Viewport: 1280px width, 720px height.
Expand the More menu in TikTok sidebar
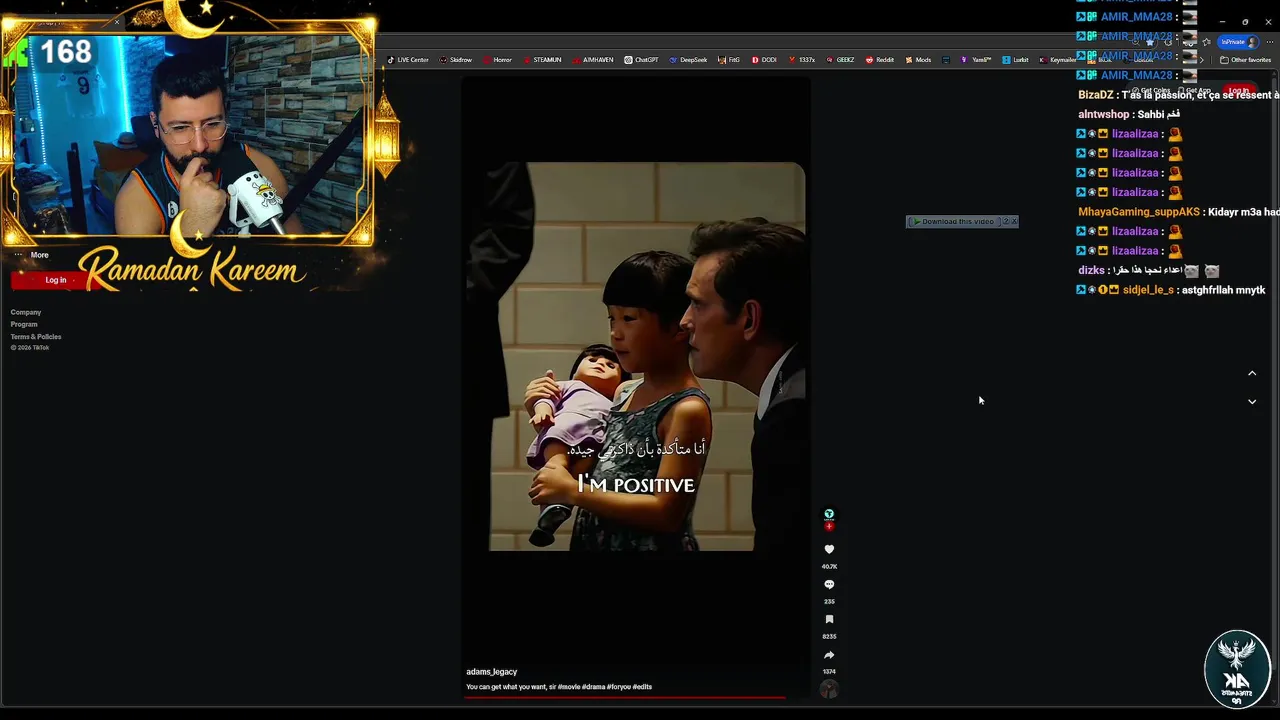(x=32, y=255)
